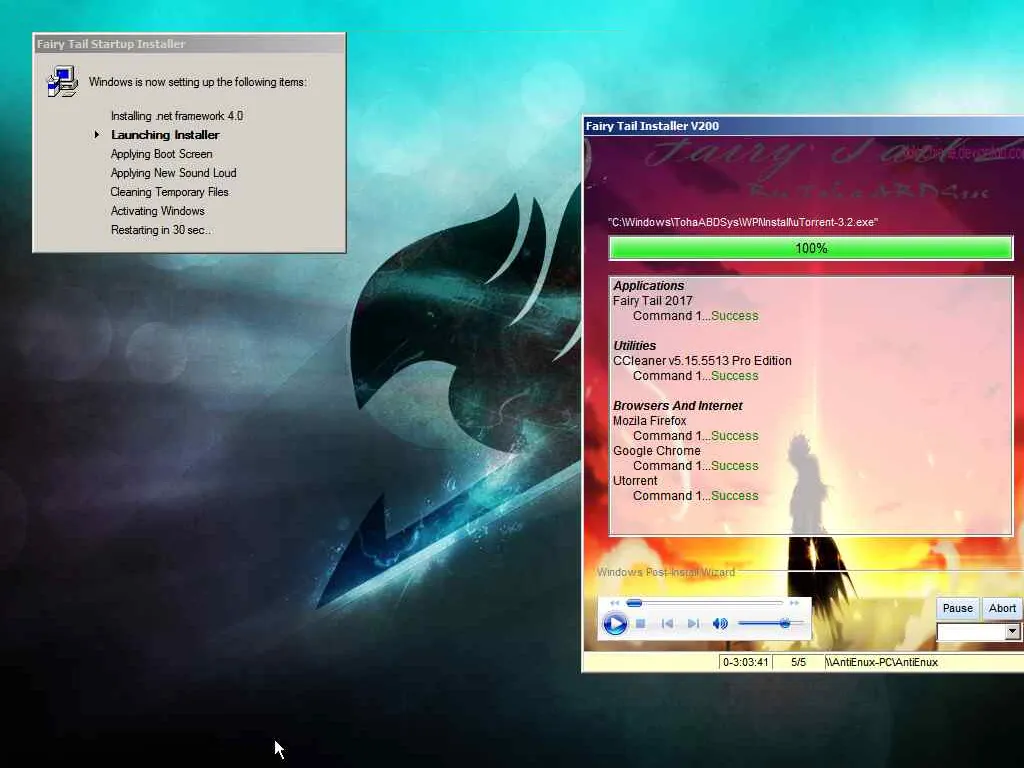Click the green 100% progress bar
Screen dimensions: 1024x768
(811, 248)
